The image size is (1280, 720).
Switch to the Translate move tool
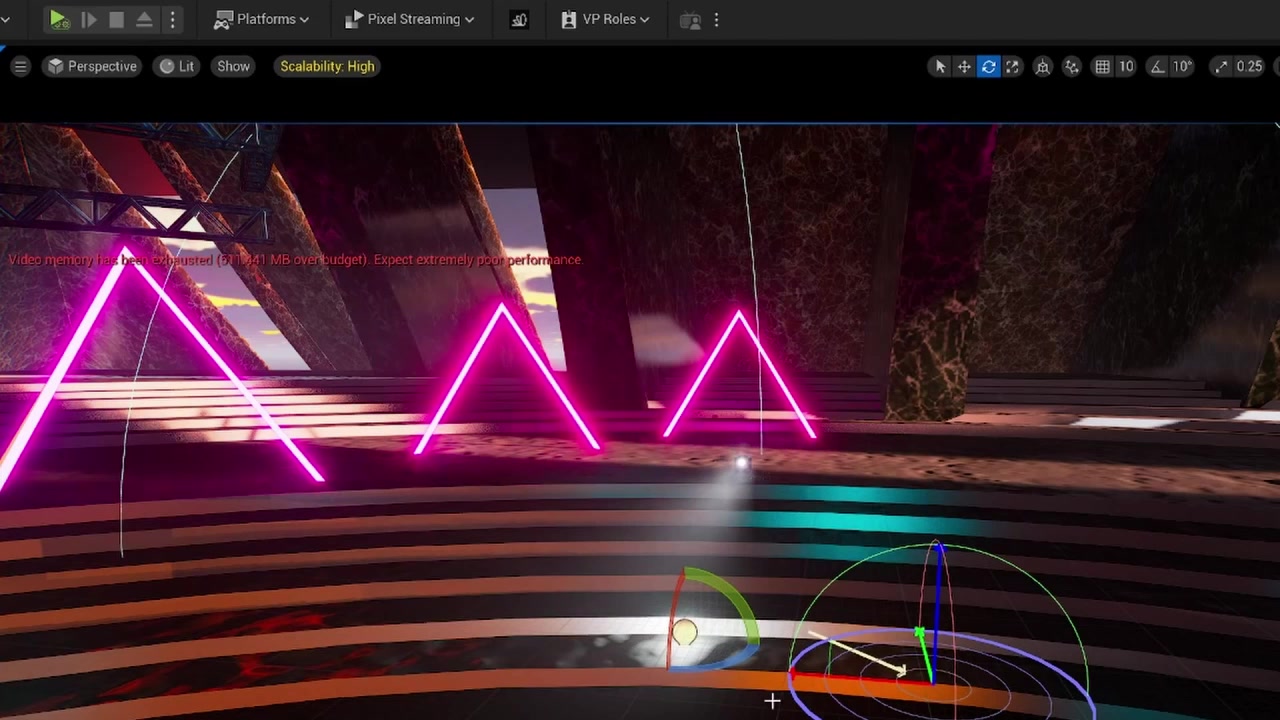pos(964,66)
